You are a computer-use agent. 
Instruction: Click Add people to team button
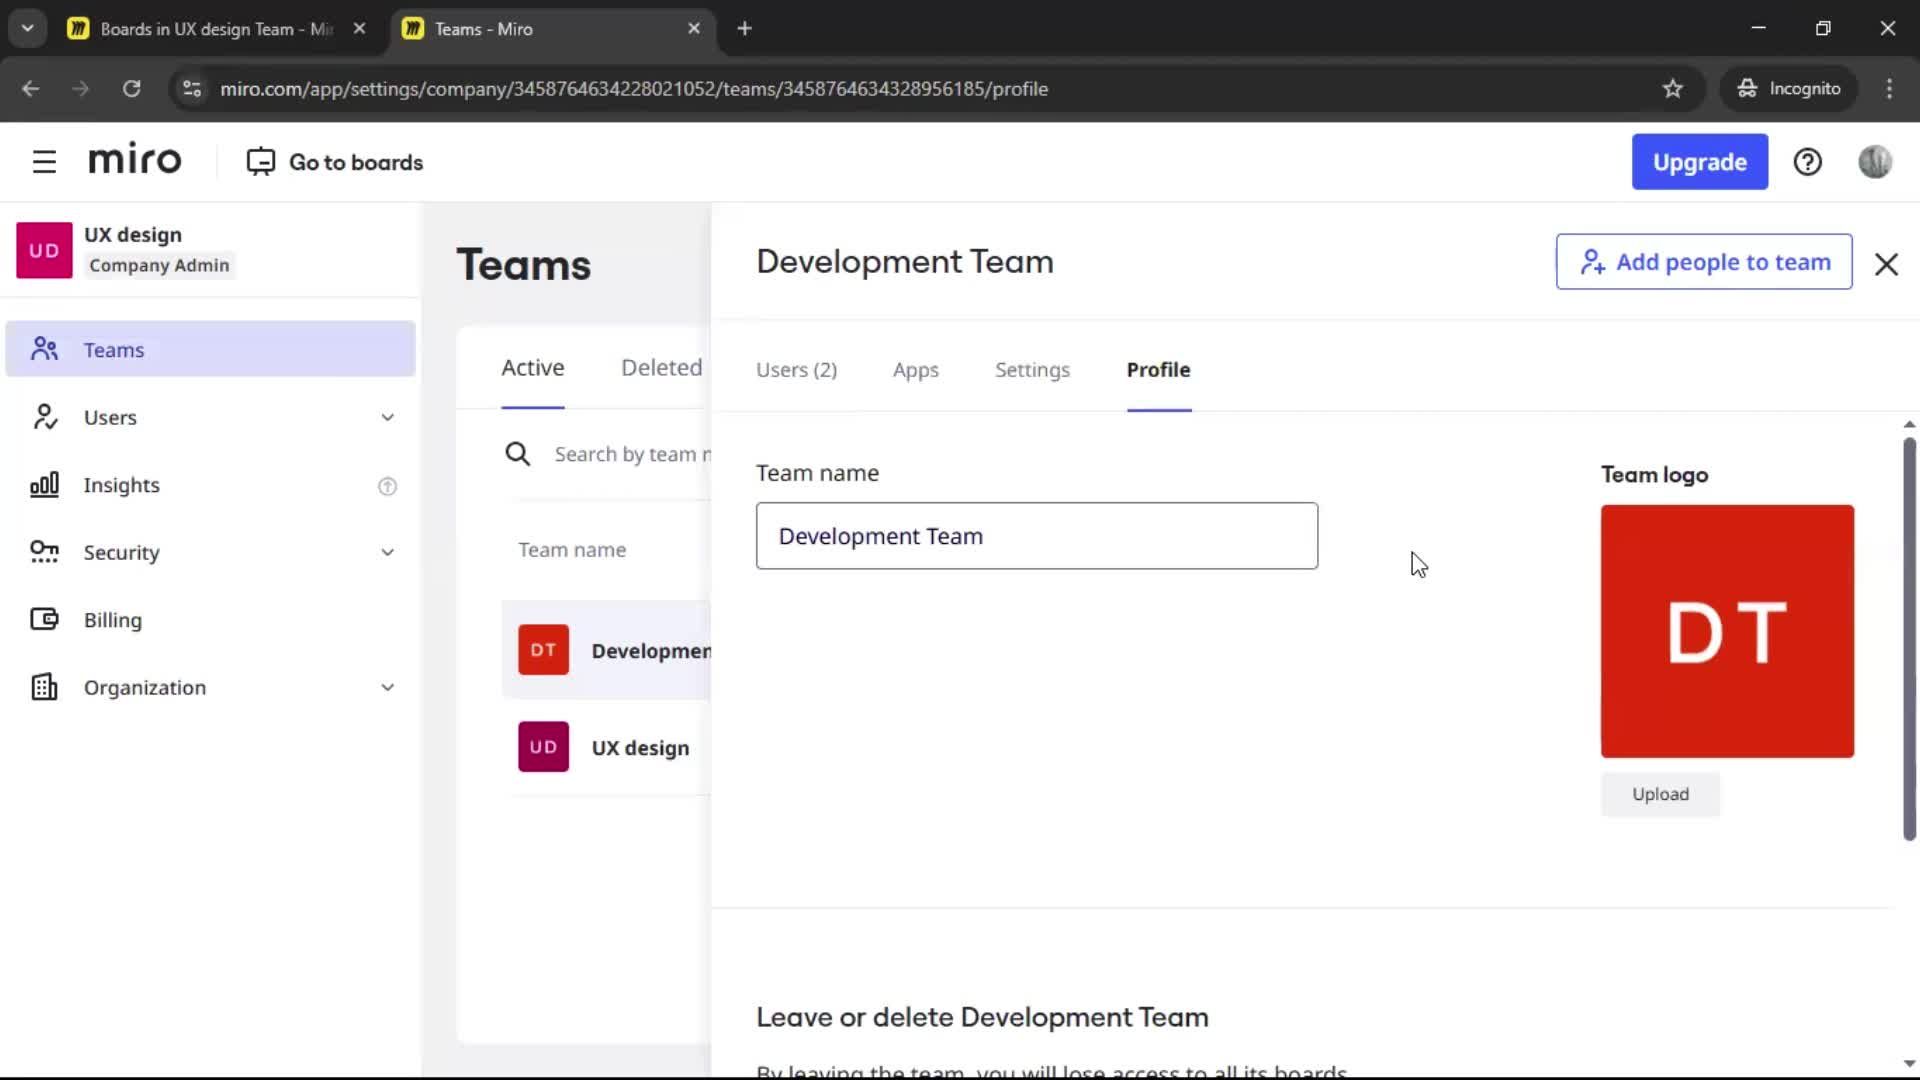(x=1703, y=262)
